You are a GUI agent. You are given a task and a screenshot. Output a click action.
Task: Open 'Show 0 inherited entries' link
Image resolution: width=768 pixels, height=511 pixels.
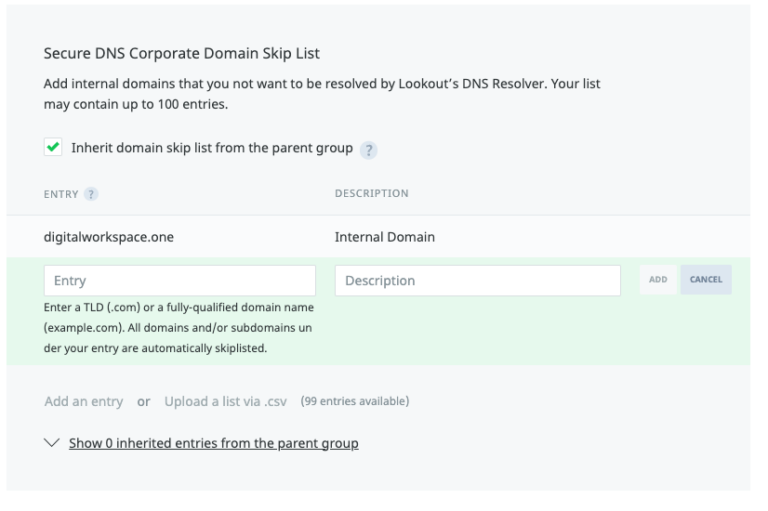[x=213, y=443]
